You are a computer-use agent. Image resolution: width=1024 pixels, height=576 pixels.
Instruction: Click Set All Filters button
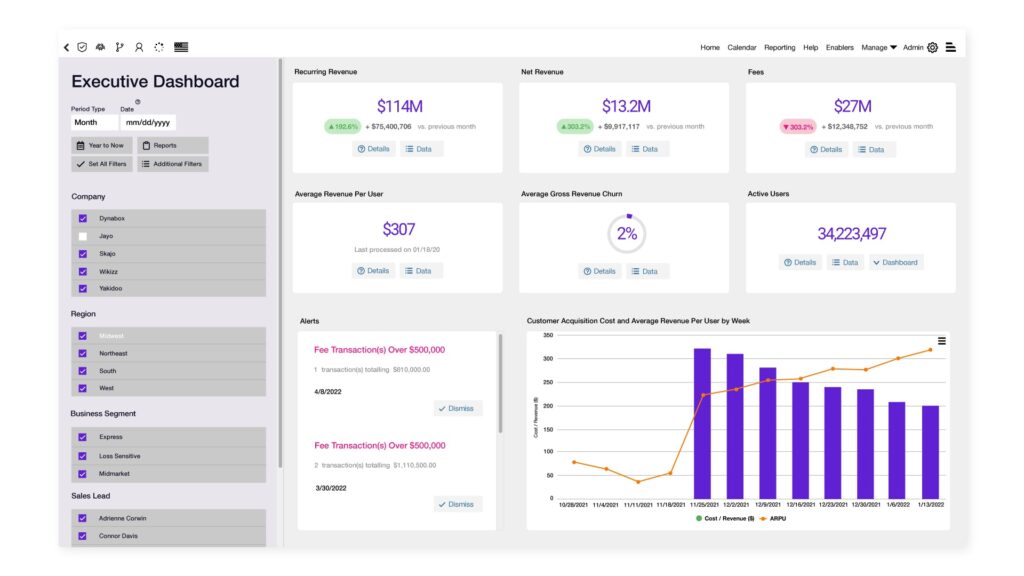pos(102,164)
